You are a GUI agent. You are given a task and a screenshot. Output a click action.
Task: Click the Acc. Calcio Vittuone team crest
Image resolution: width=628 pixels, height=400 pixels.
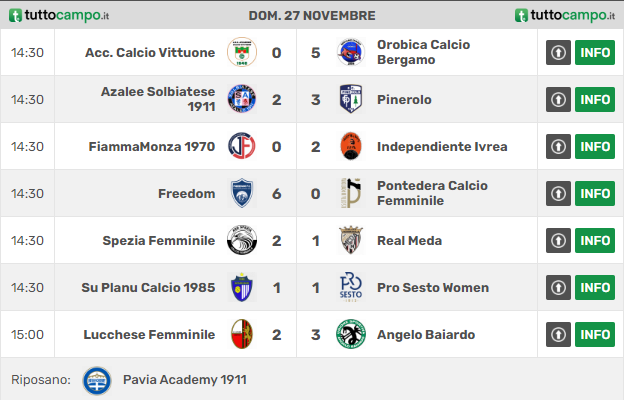tap(242, 52)
